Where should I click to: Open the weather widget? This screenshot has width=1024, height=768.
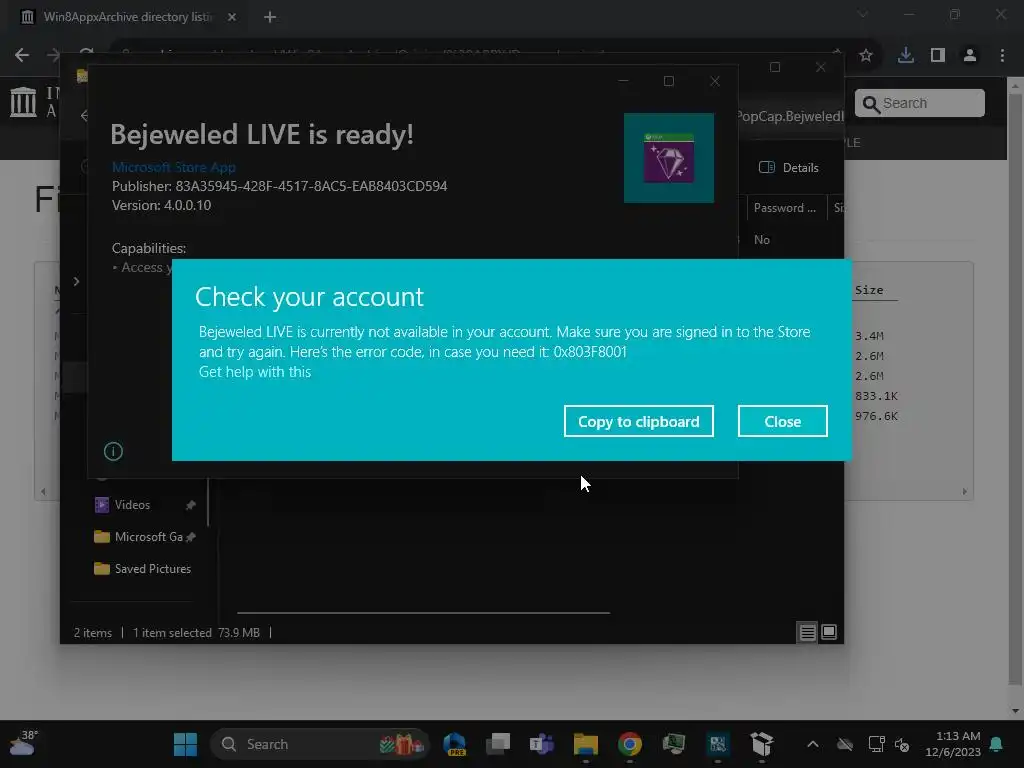(24, 744)
